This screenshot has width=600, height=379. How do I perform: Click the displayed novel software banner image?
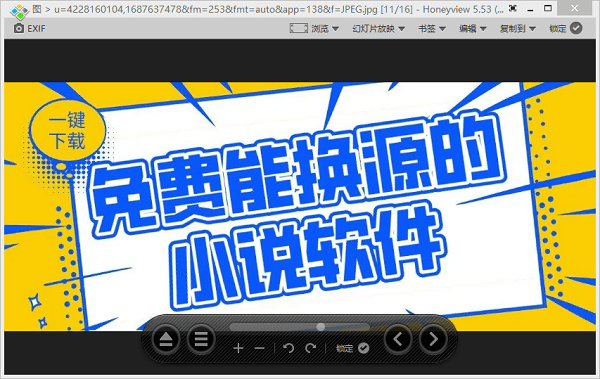(300, 207)
